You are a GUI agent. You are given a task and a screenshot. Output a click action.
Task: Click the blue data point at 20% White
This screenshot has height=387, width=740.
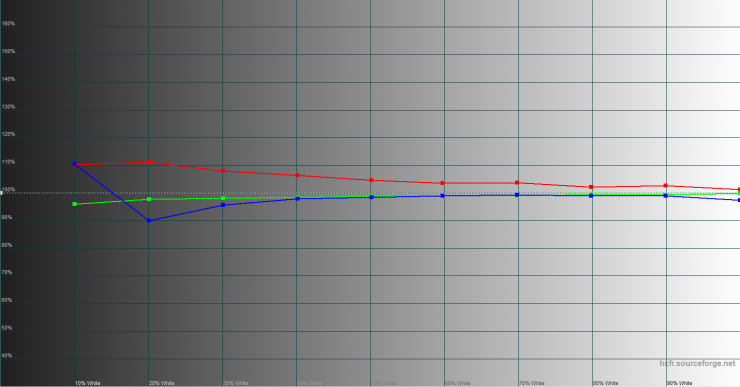149,220
